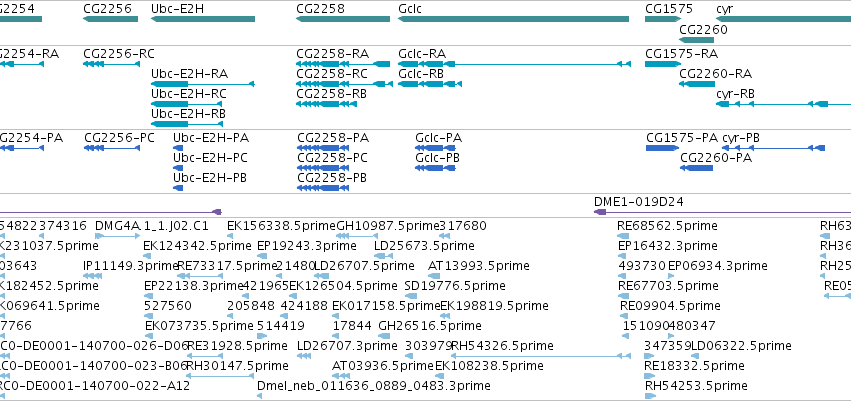This screenshot has height=401, width=851.
Task: Click transcript Gclc-RA
Action: (x=515, y=64)
